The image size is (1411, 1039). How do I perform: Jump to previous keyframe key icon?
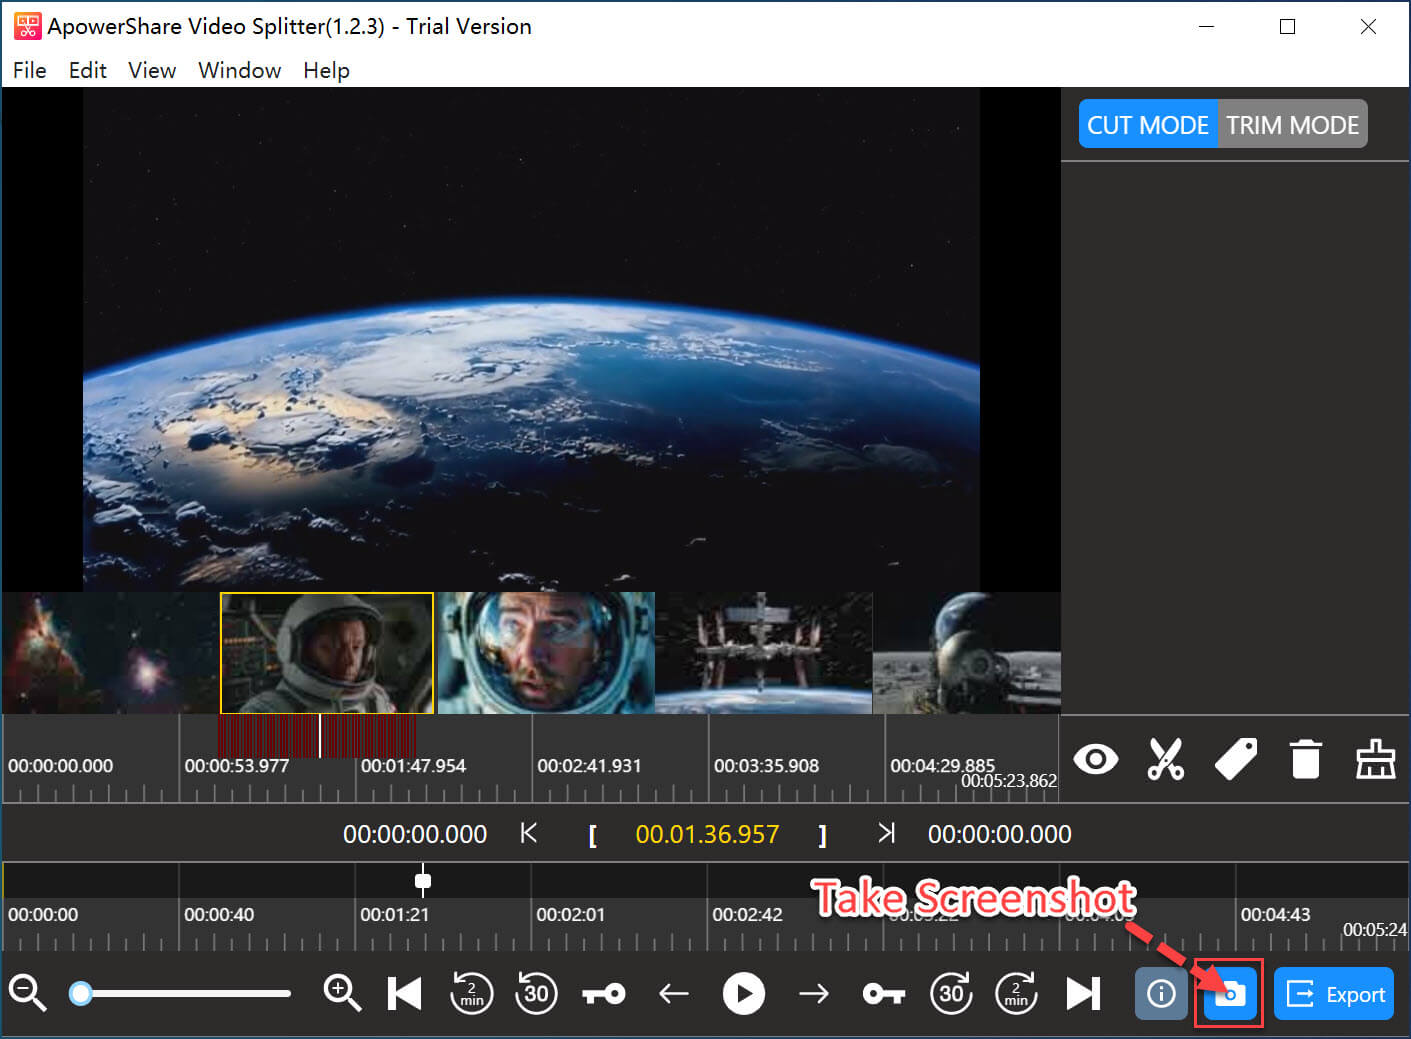pos(604,994)
